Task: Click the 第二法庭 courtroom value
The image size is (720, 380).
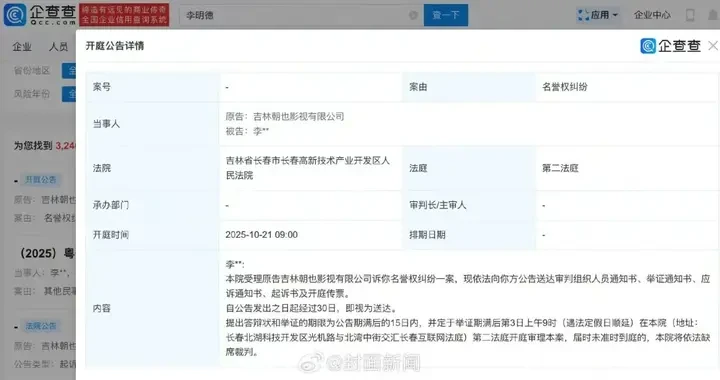Action: coord(560,168)
